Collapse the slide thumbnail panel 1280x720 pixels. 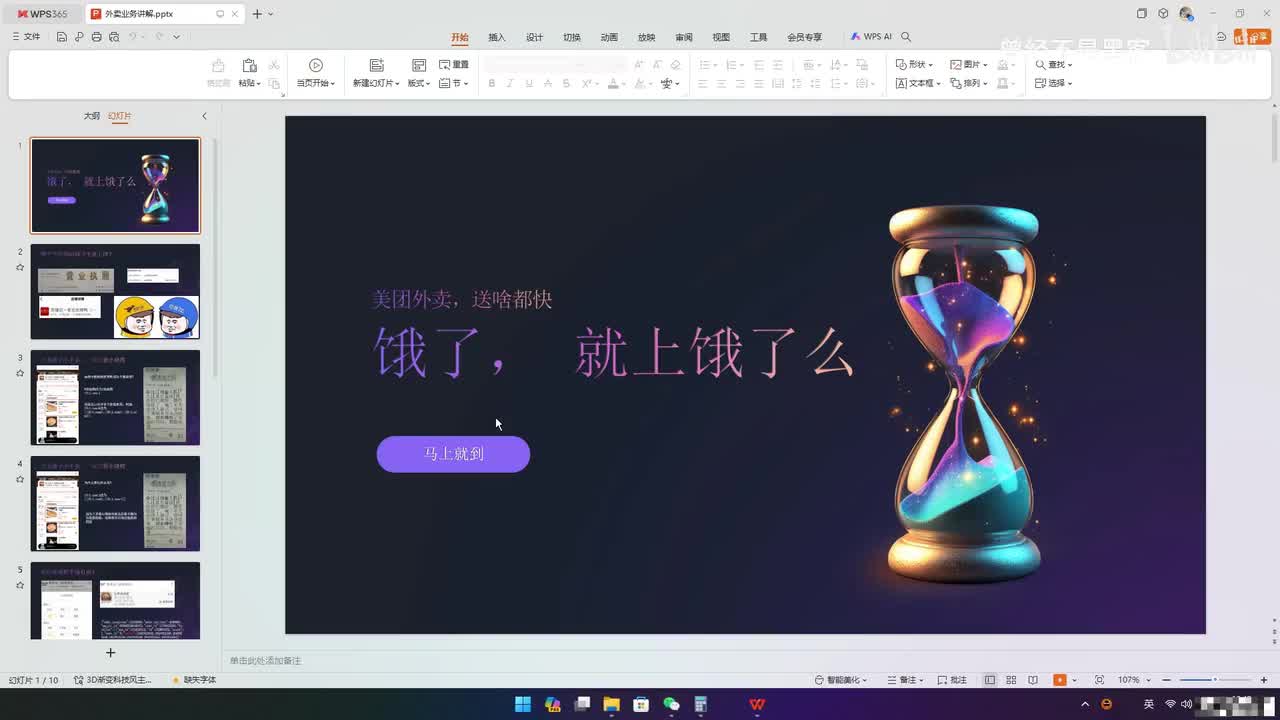click(x=204, y=116)
